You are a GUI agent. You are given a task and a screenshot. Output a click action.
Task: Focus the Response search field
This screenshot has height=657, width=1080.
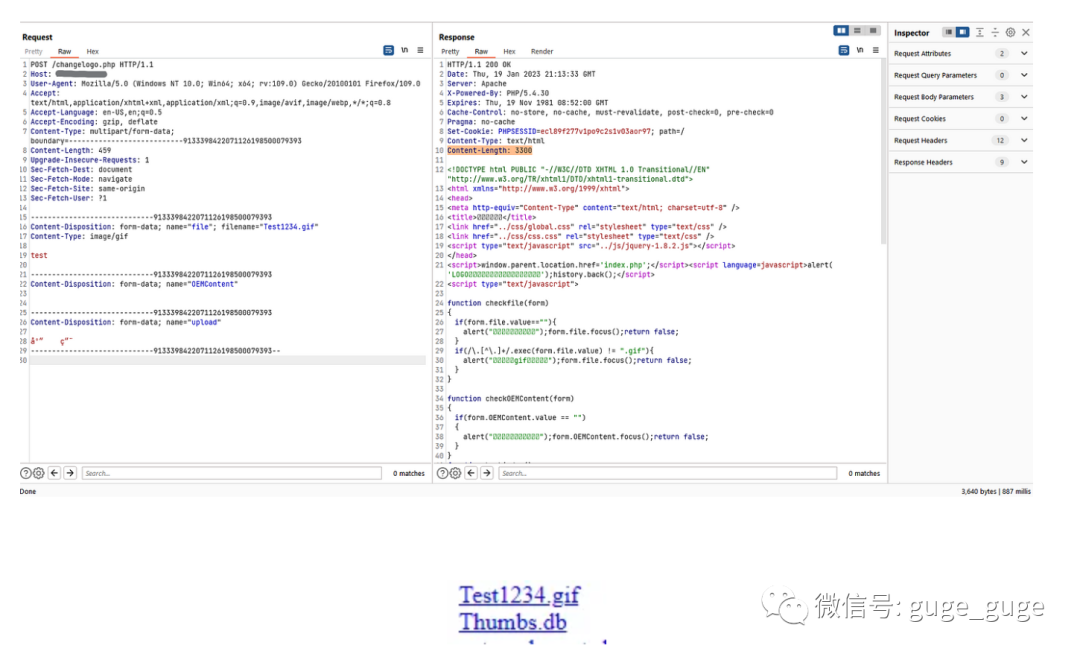[667, 473]
